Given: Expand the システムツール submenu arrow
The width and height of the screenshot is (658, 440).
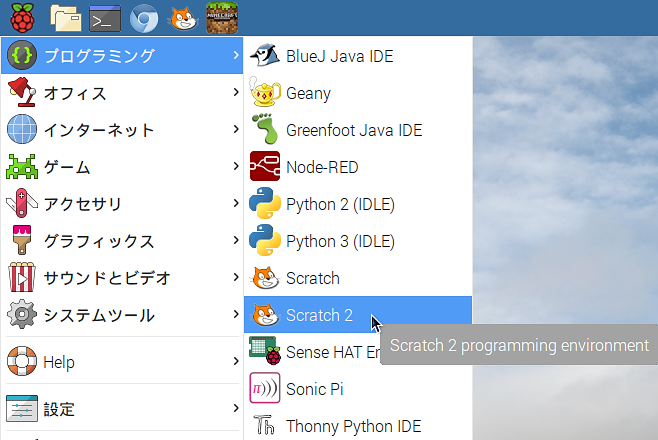Looking at the screenshot, I should coord(236,314).
